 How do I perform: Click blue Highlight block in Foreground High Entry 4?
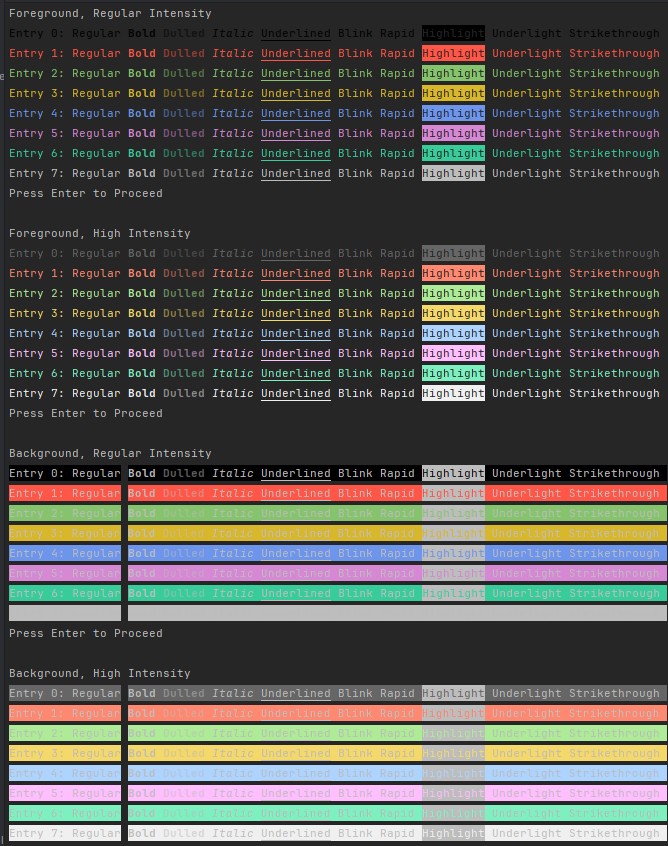[453, 334]
